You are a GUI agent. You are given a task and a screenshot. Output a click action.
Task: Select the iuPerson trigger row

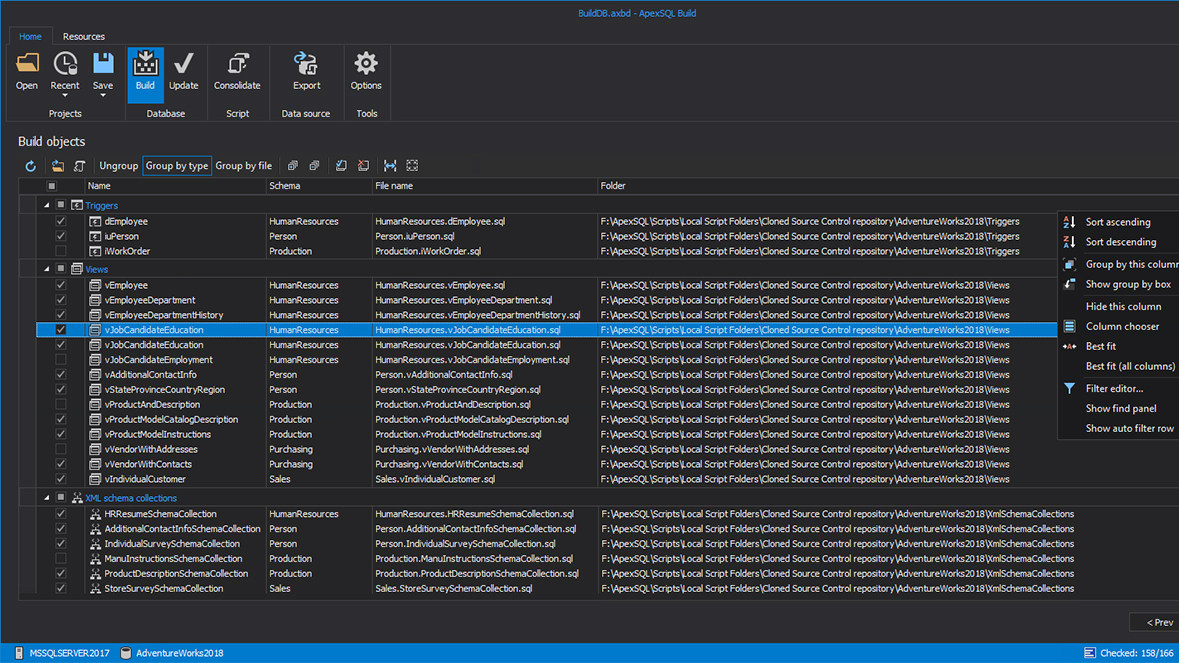click(x=547, y=237)
